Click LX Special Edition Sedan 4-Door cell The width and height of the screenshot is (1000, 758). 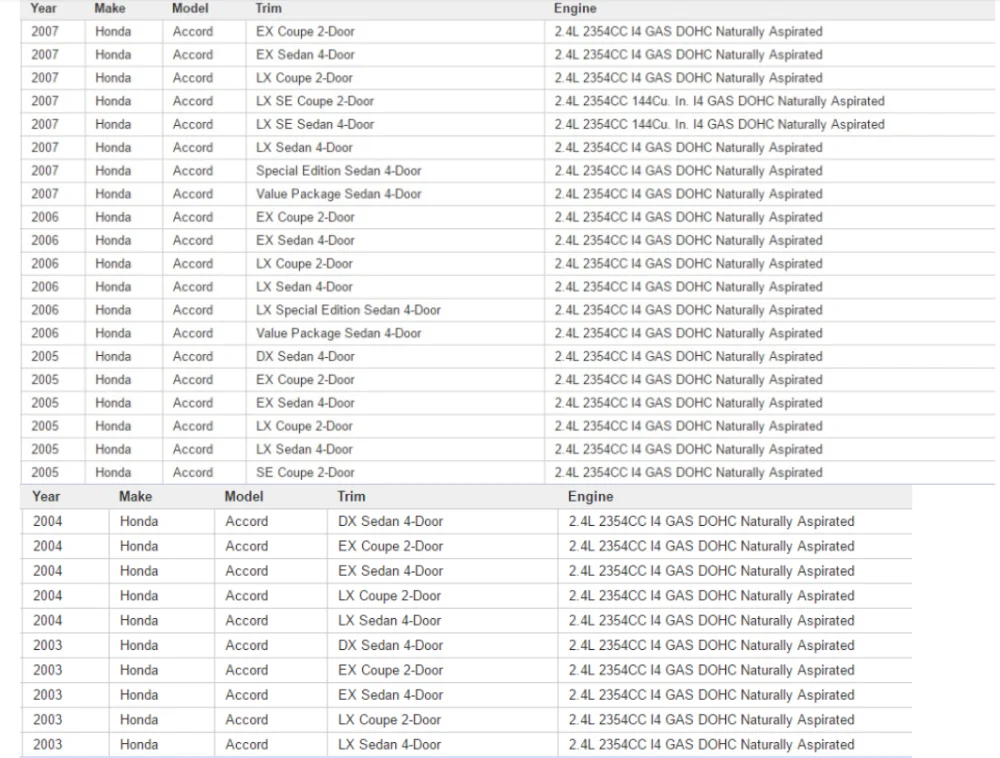pos(395,310)
